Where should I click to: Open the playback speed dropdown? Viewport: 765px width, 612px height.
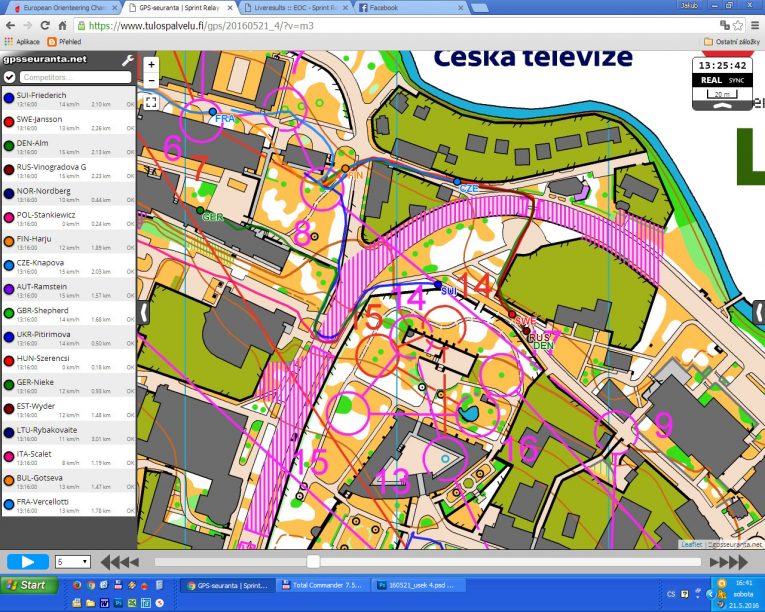pyautogui.click(x=72, y=562)
